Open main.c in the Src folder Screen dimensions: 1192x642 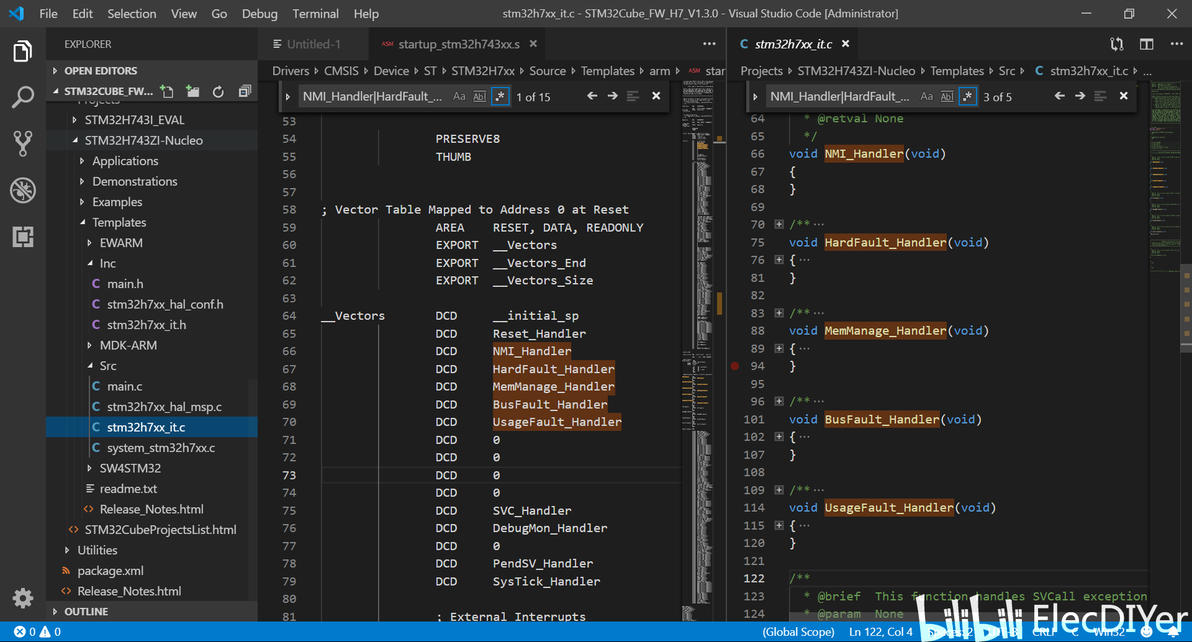pos(124,386)
